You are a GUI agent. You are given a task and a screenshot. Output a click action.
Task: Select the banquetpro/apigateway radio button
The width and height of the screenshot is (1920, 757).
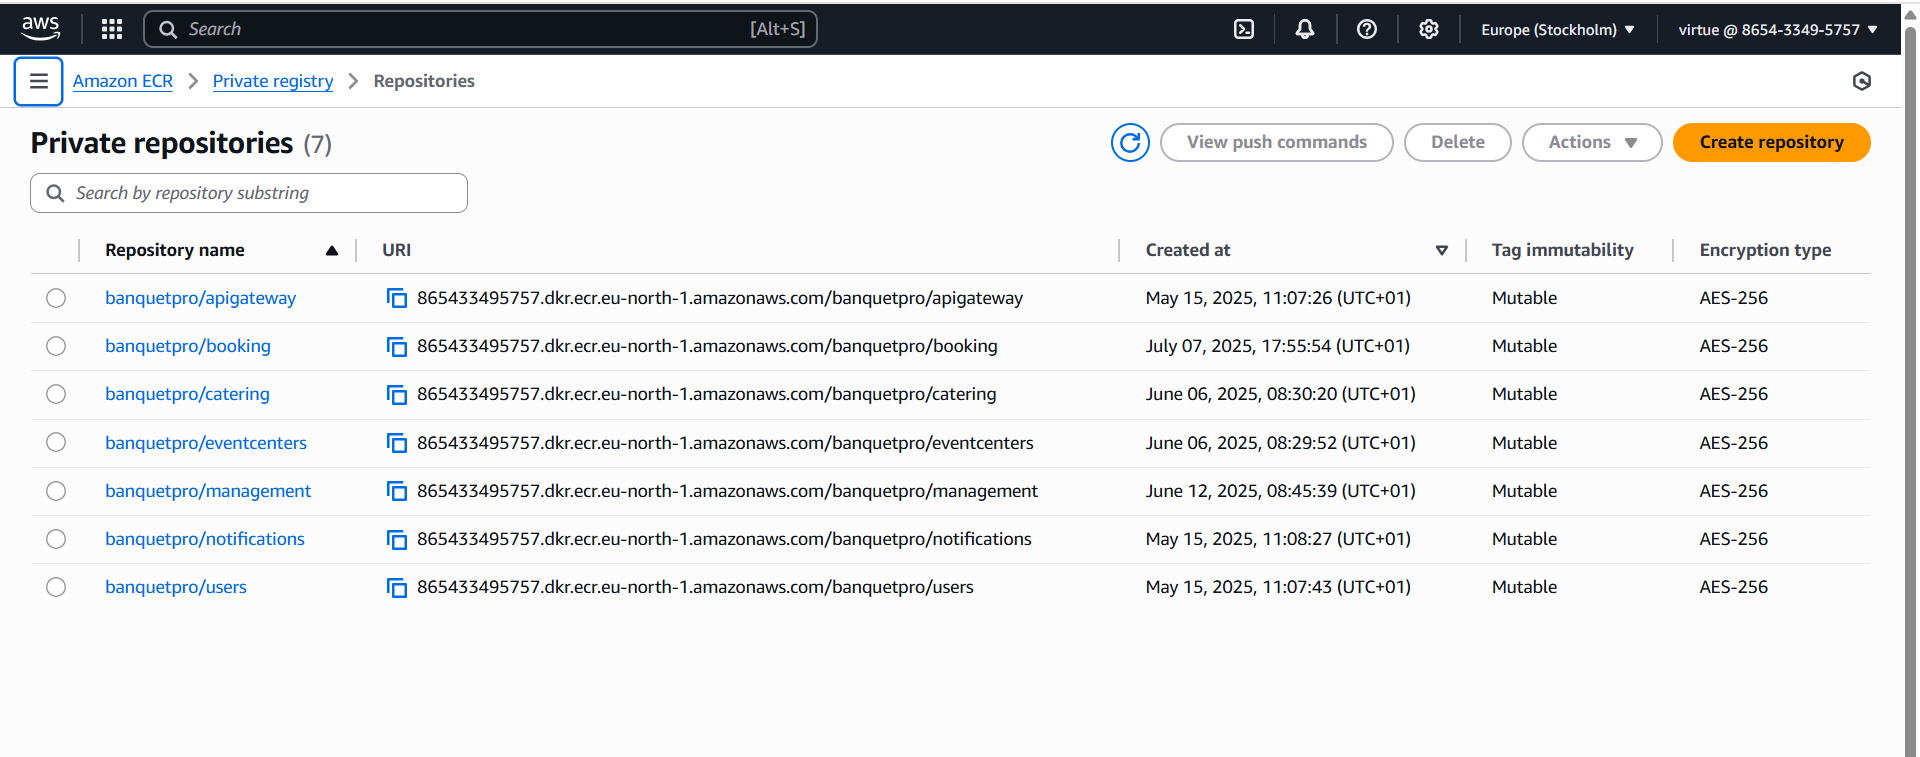[56, 298]
